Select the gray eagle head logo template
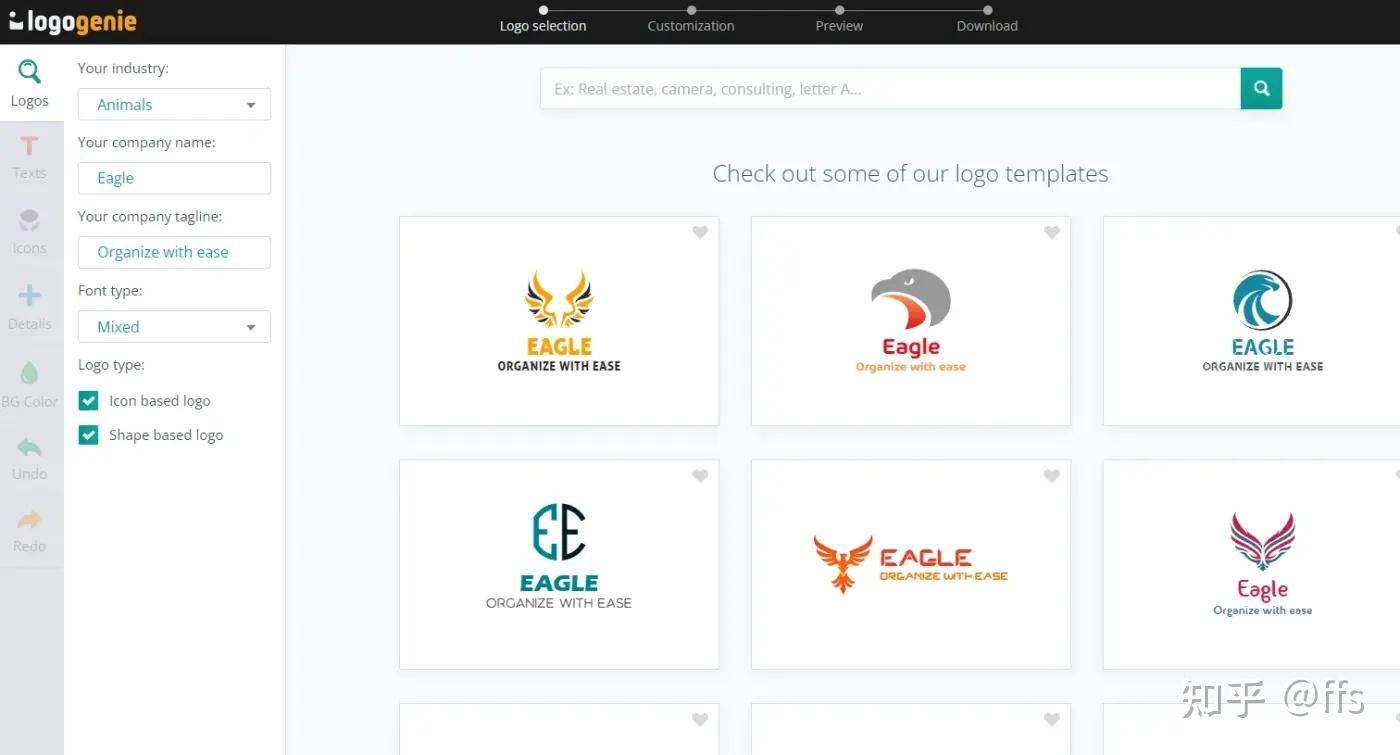 [x=911, y=321]
